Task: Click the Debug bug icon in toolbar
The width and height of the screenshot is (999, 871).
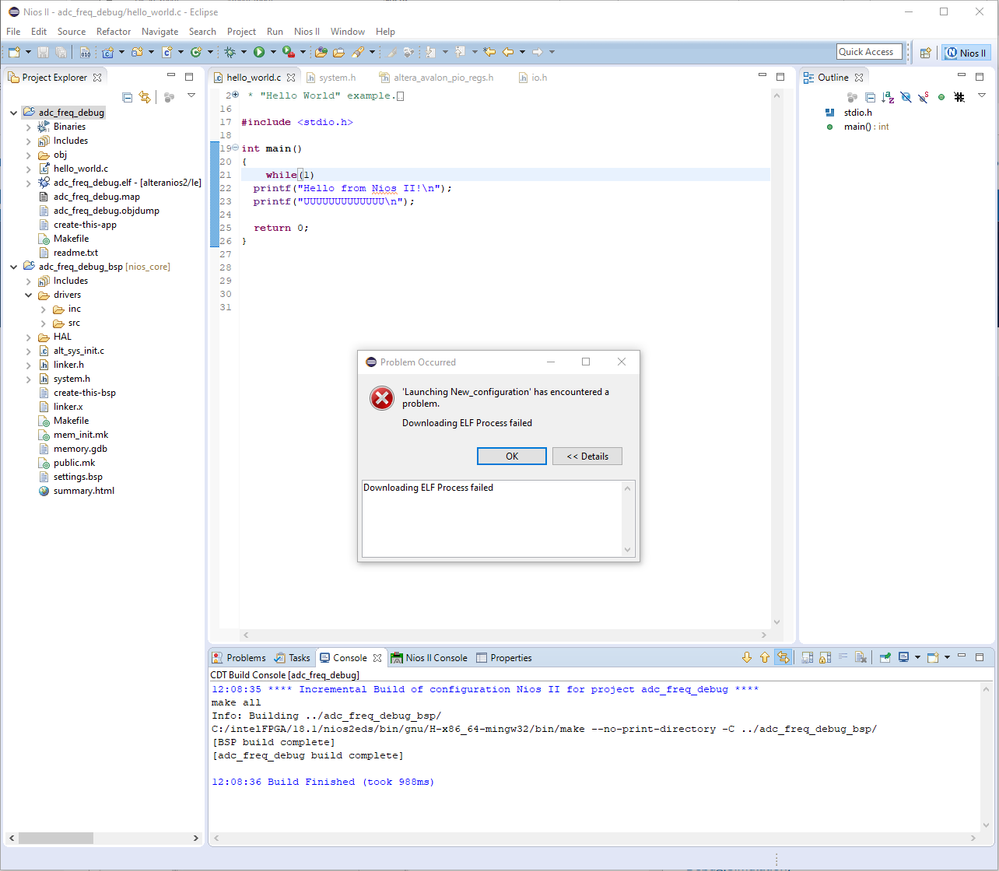Action: 230,52
